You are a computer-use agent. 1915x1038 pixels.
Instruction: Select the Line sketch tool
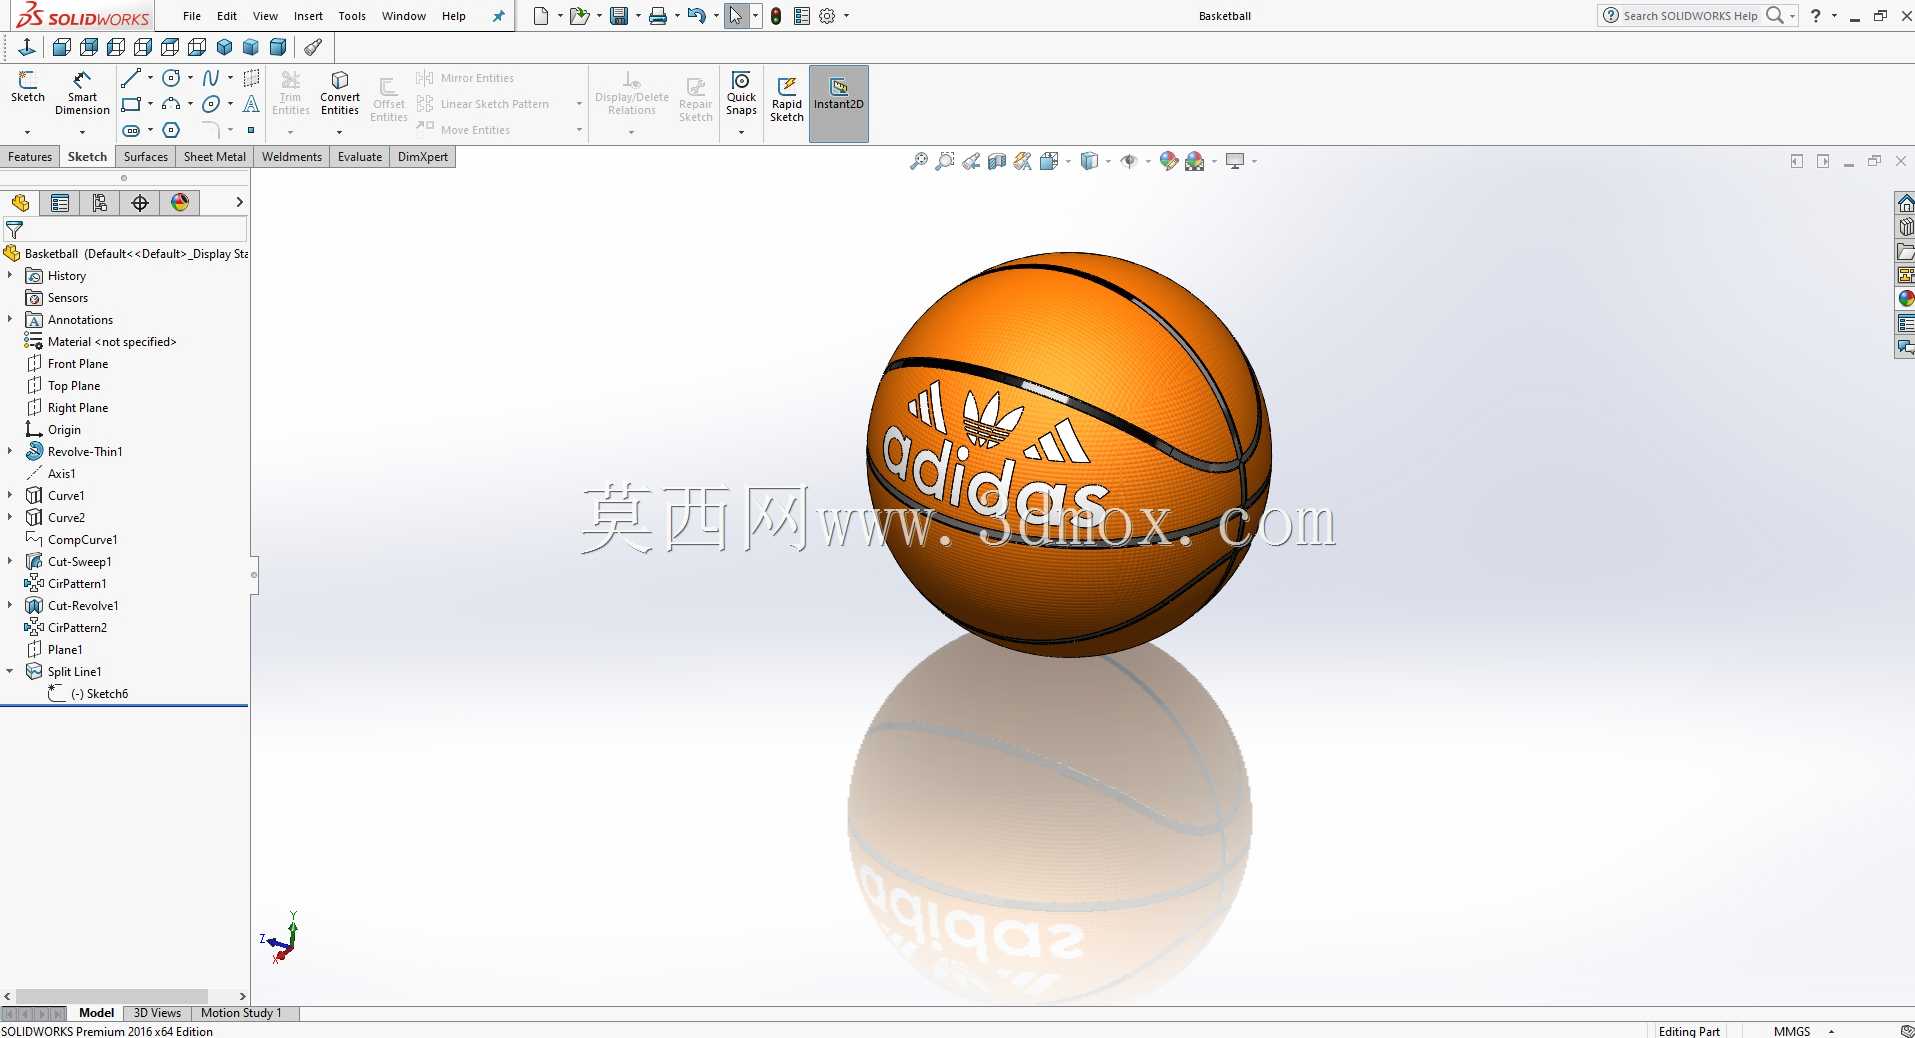[x=131, y=78]
